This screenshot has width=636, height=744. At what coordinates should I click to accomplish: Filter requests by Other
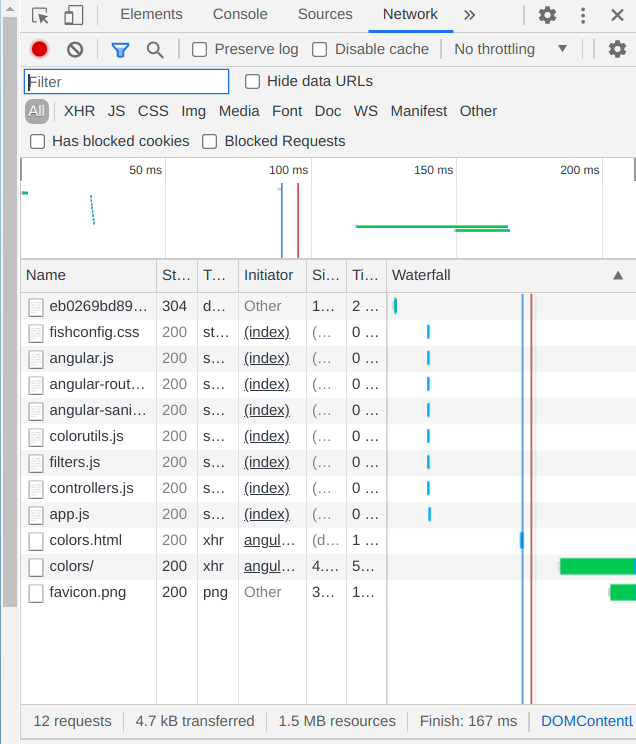[478, 111]
